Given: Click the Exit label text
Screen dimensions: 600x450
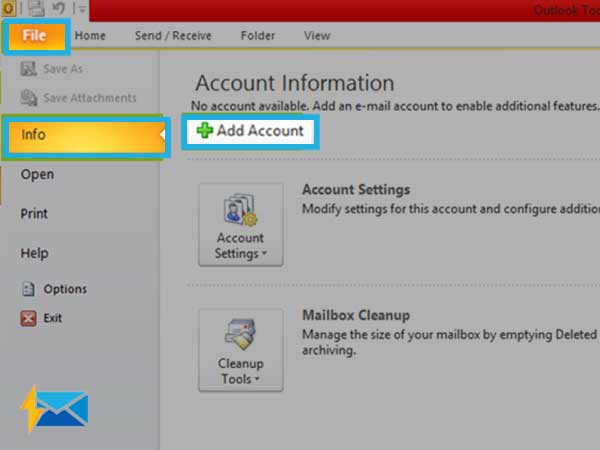Looking at the screenshot, I should coord(52,318).
